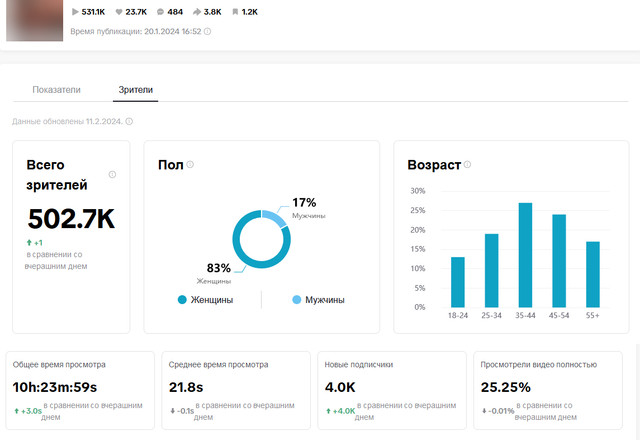The image size is (640, 440).
Task: Switch to the Показатели tab
Action: pyautogui.click(x=56, y=90)
